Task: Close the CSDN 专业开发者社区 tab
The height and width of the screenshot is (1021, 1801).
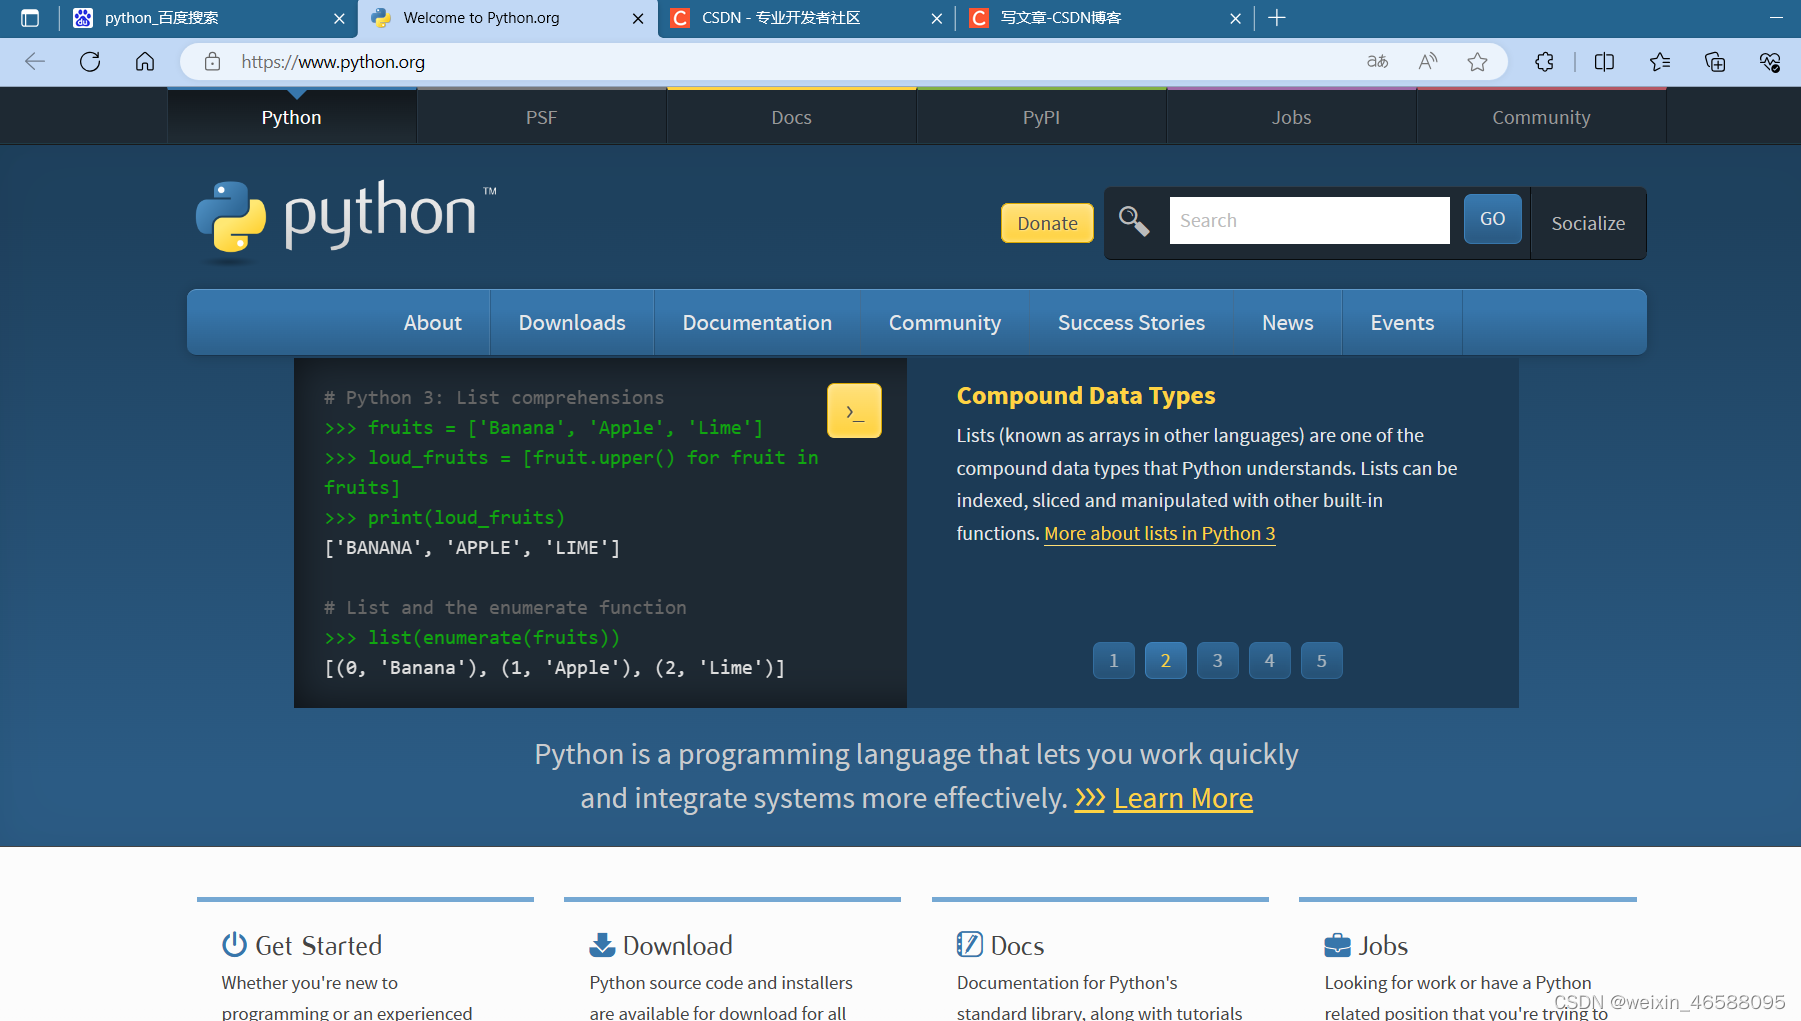Action: [936, 18]
